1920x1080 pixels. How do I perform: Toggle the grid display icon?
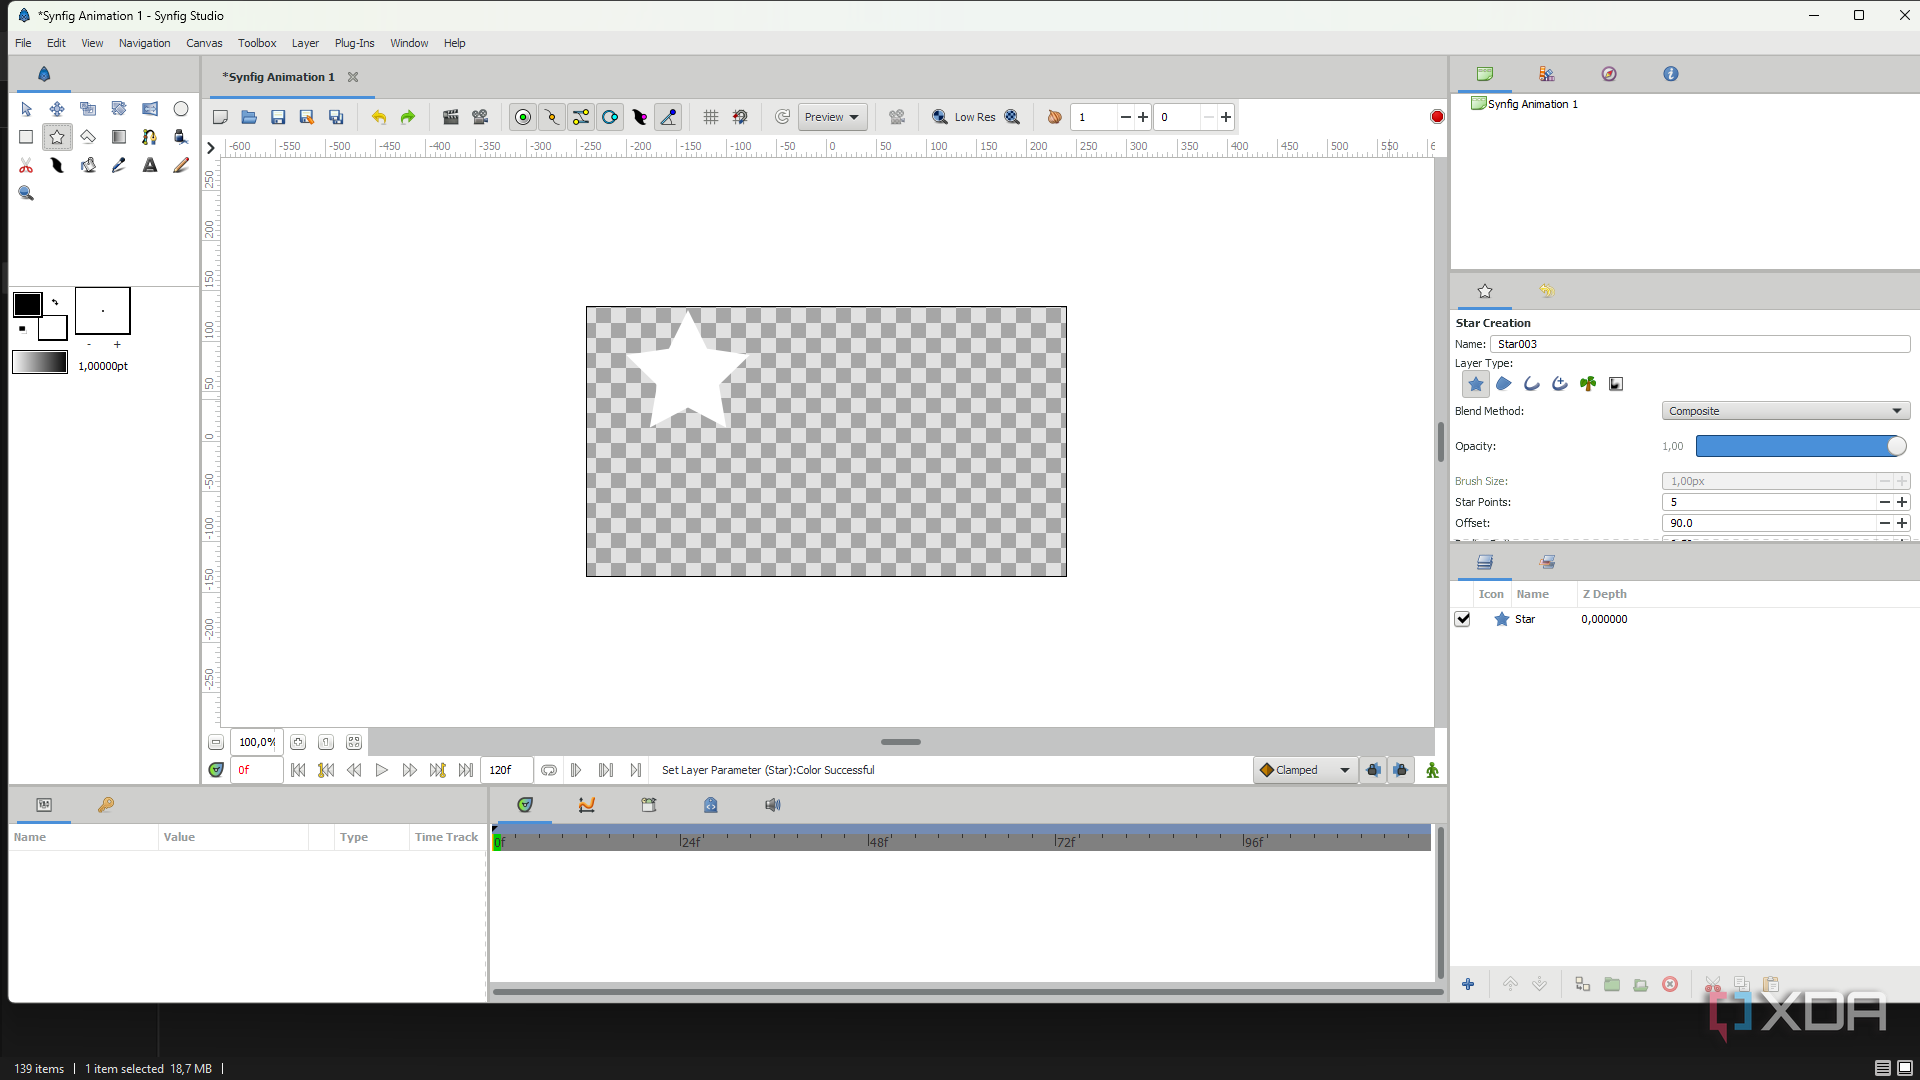711,117
